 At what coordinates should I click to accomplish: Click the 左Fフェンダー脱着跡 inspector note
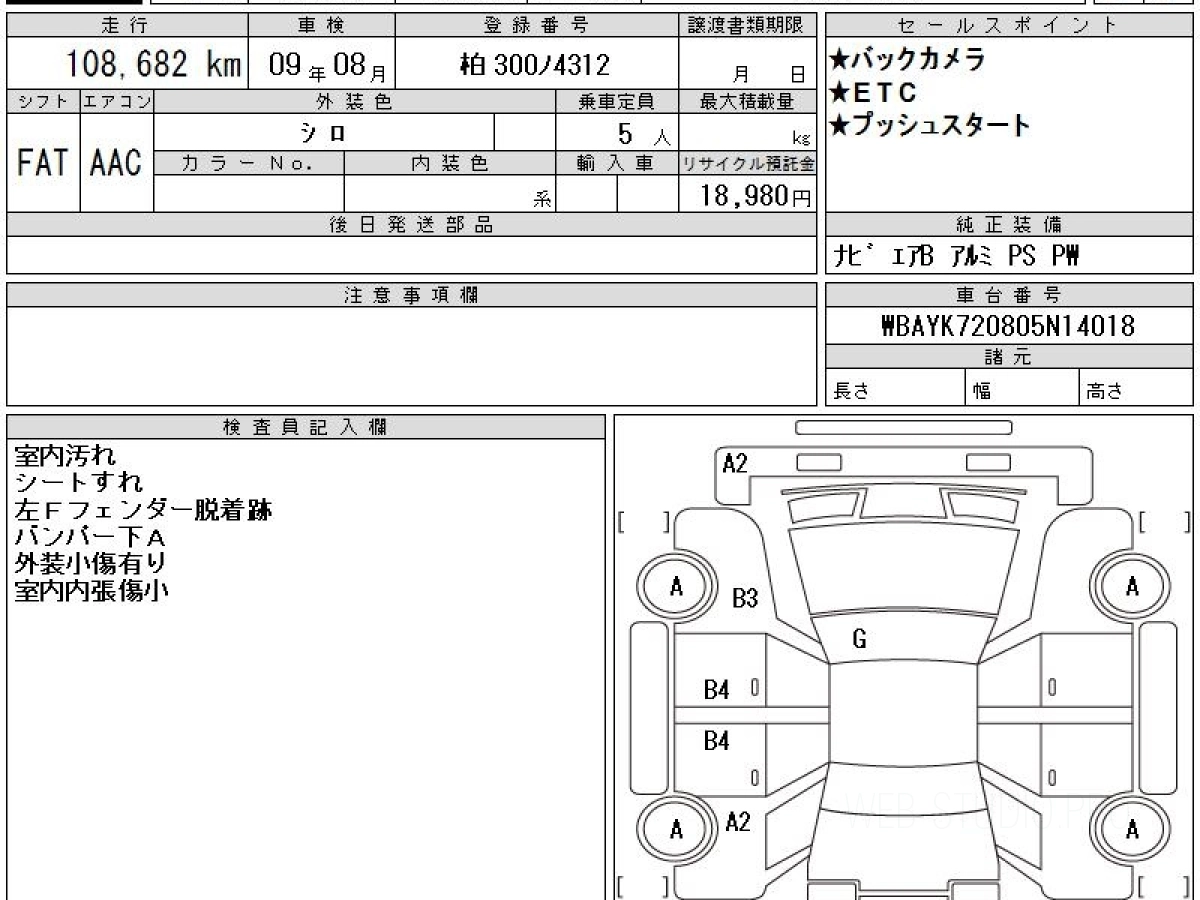coord(143,510)
